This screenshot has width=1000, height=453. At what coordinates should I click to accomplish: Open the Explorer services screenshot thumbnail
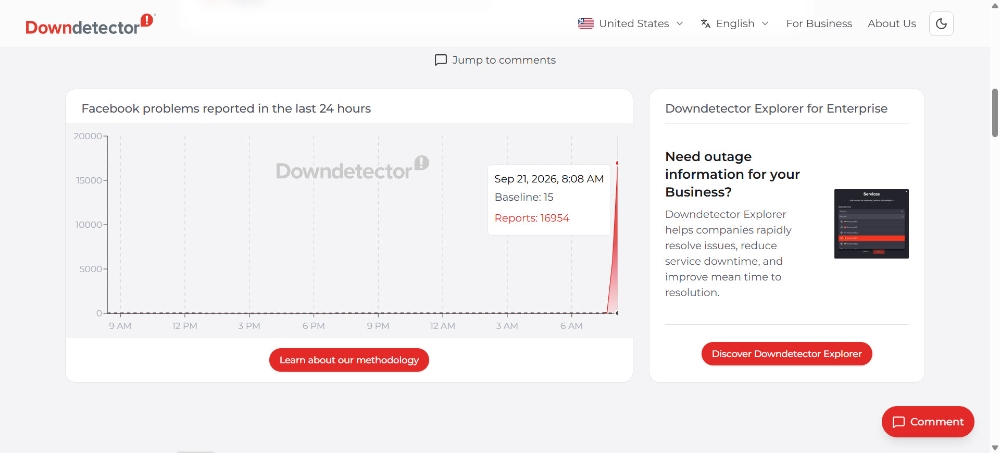click(871, 223)
